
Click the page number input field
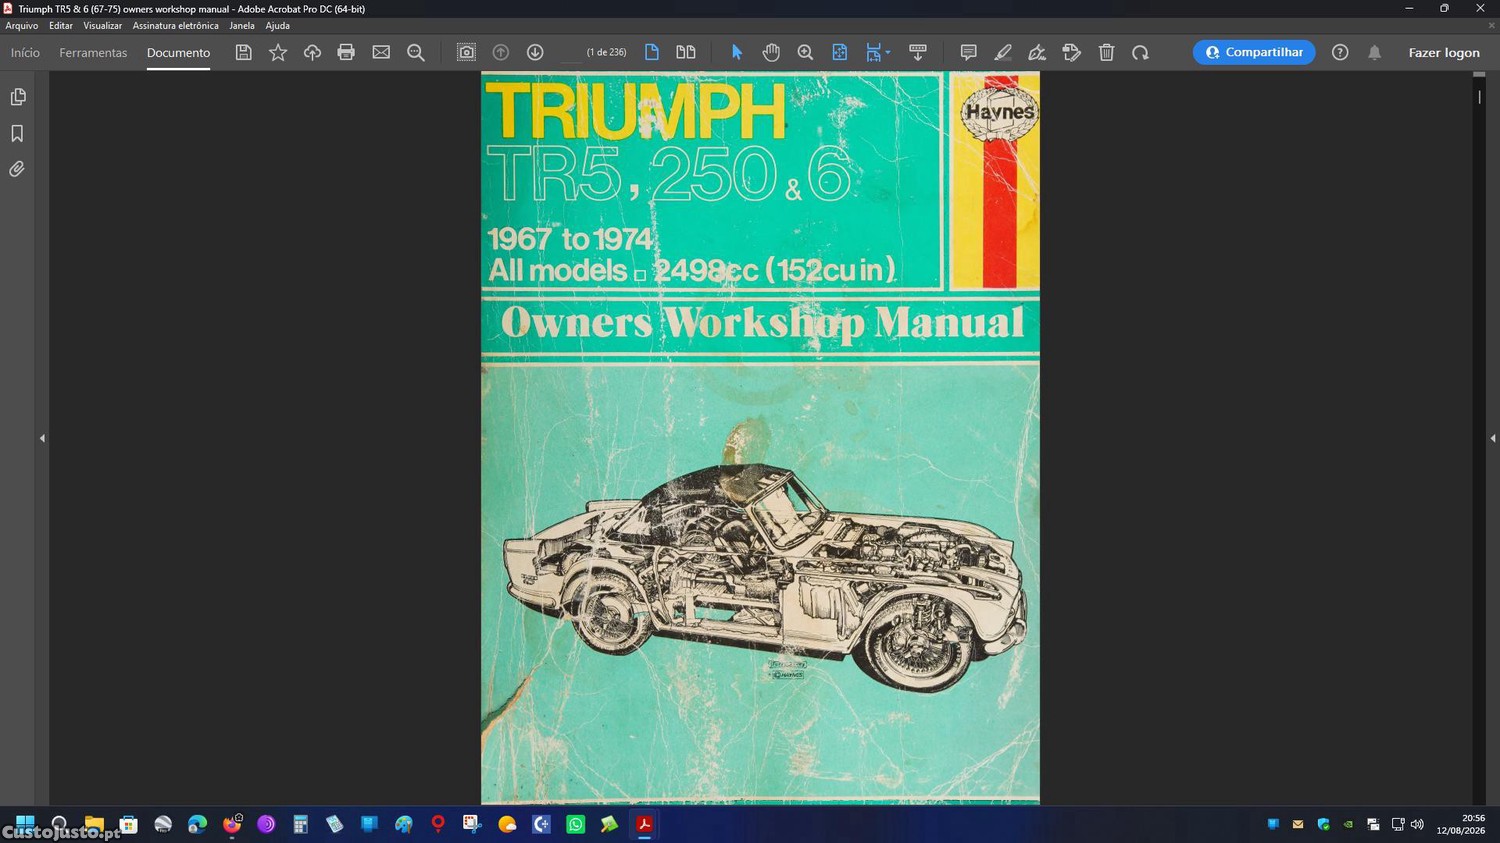pyautogui.click(x=569, y=52)
